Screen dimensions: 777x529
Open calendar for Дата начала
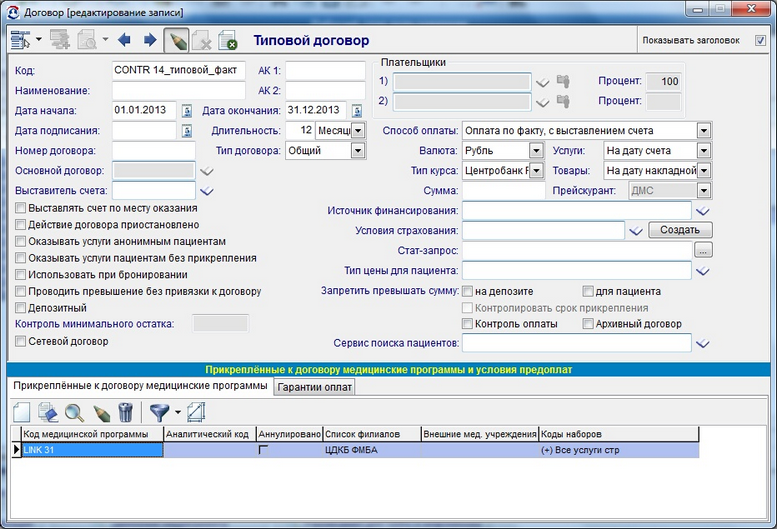point(187,110)
